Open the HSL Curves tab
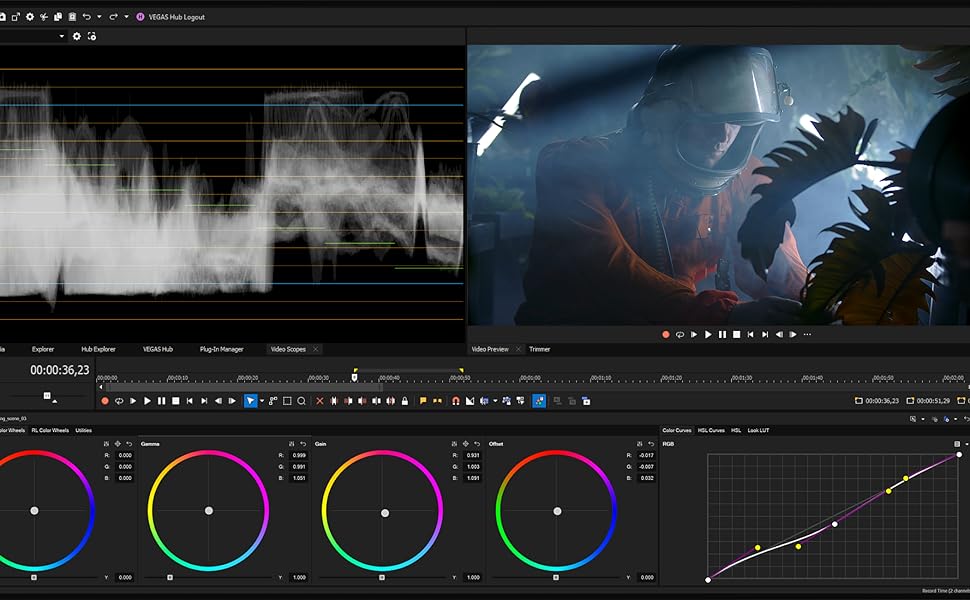 pos(711,430)
